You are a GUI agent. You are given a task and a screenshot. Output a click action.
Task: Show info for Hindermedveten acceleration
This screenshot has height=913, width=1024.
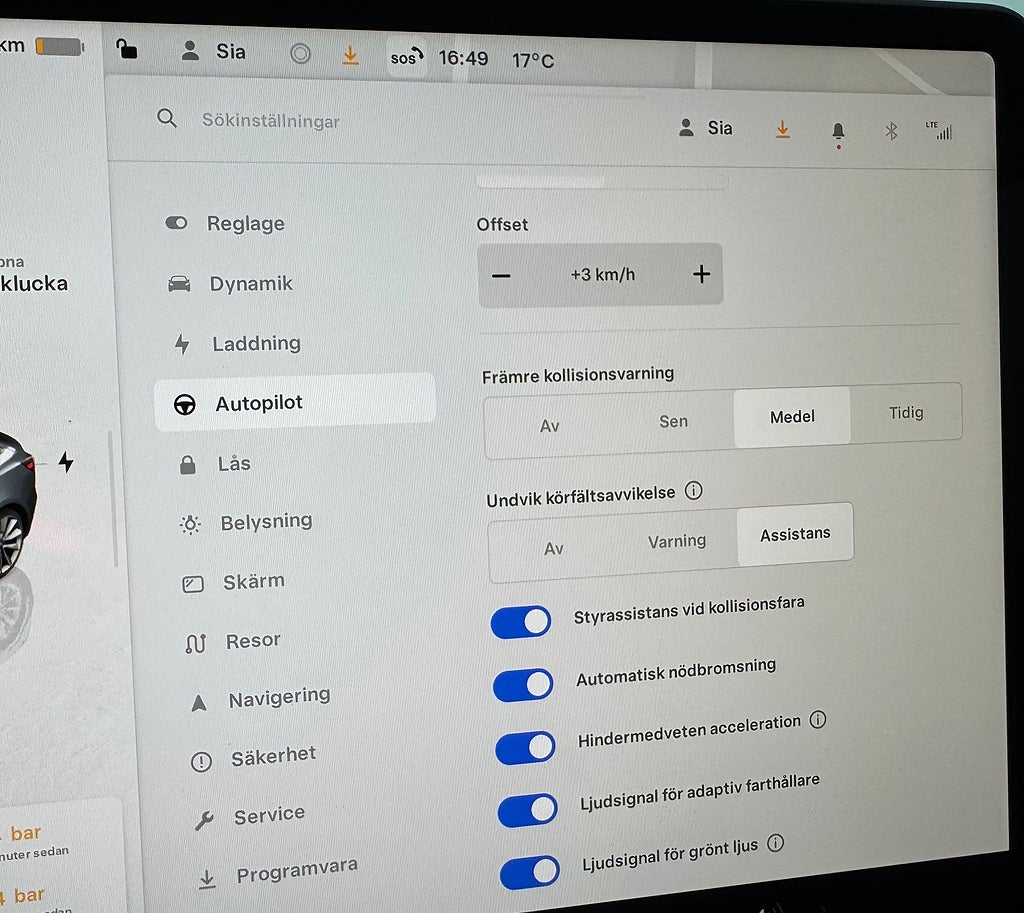point(818,720)
